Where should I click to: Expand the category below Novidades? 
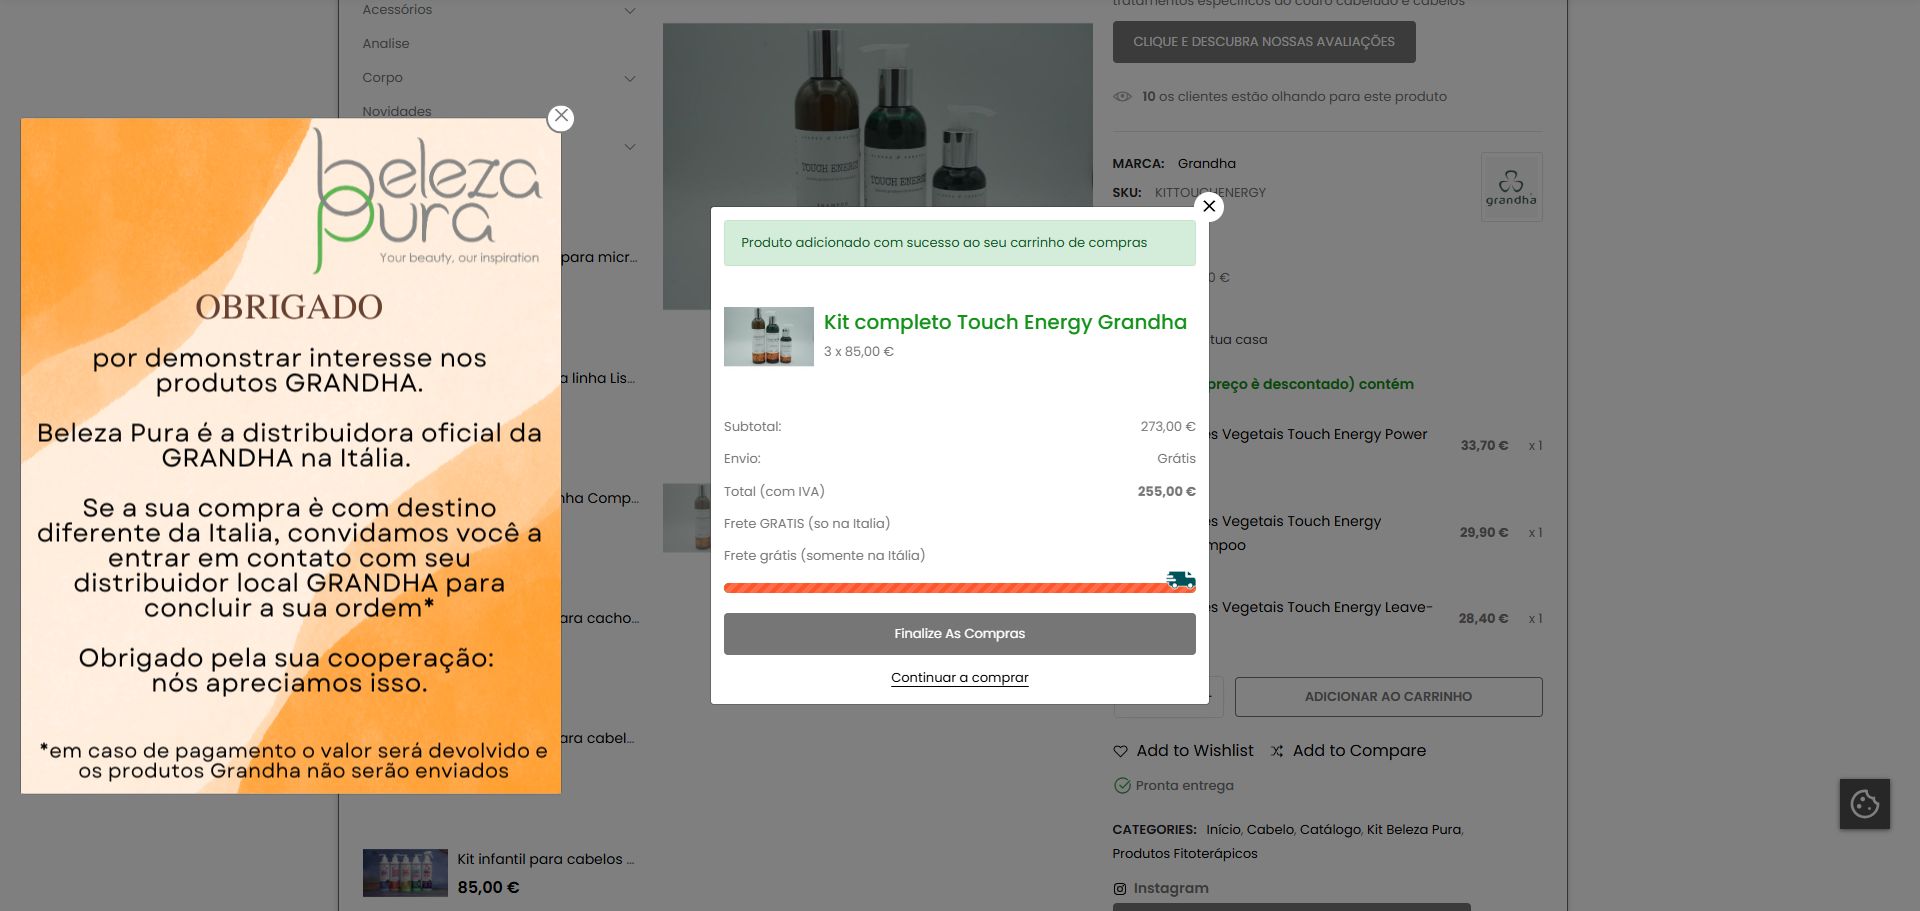[630, 147]
